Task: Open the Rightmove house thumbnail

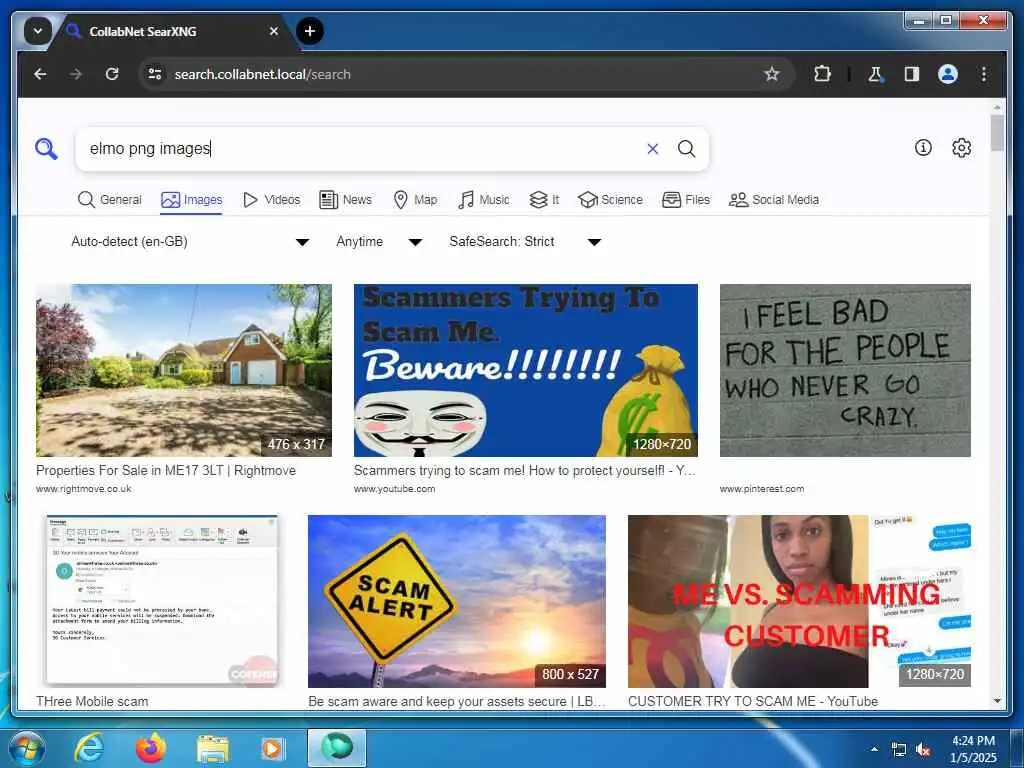Action: (x=184, y=370)
